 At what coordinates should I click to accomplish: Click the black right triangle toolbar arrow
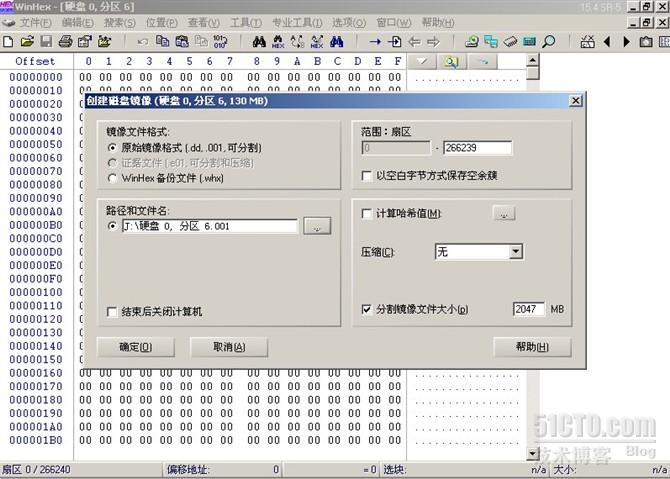(626, 41)
